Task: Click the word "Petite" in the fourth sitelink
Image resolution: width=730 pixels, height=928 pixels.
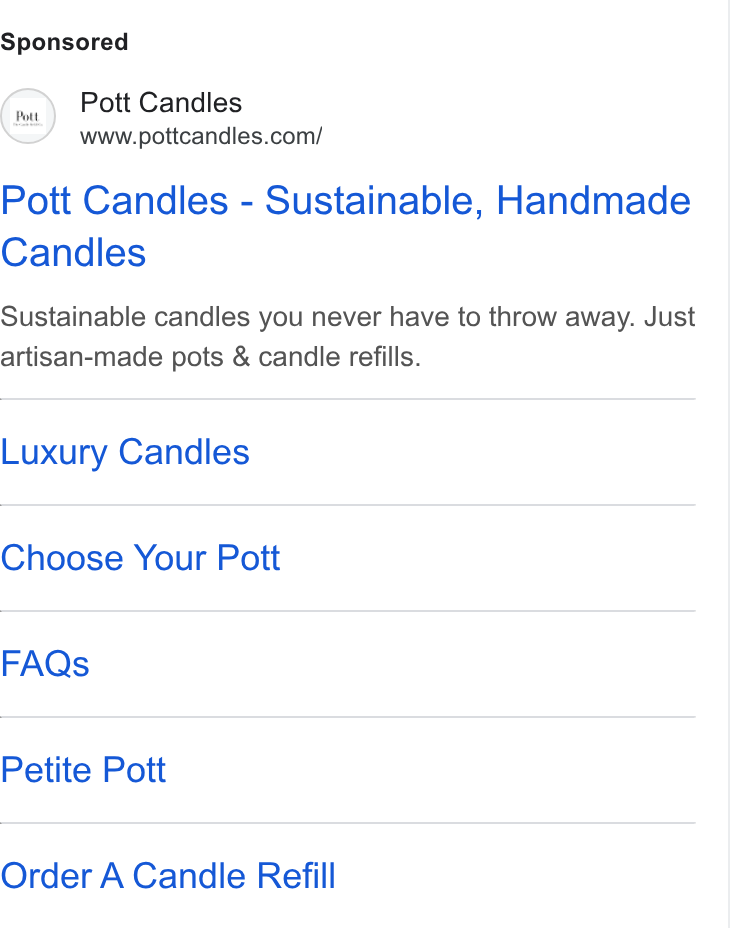Action: point(47,770)
